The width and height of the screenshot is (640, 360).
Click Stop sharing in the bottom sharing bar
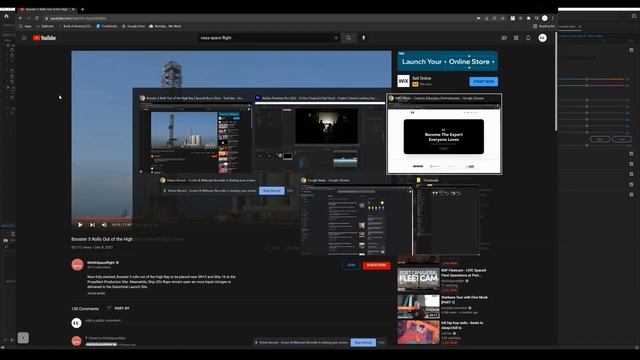(363, 342)
